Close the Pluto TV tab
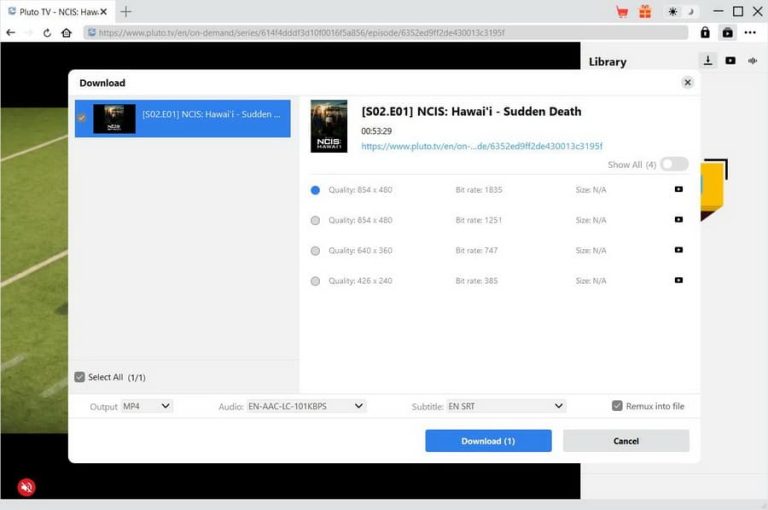 click(x=103, y=12)
